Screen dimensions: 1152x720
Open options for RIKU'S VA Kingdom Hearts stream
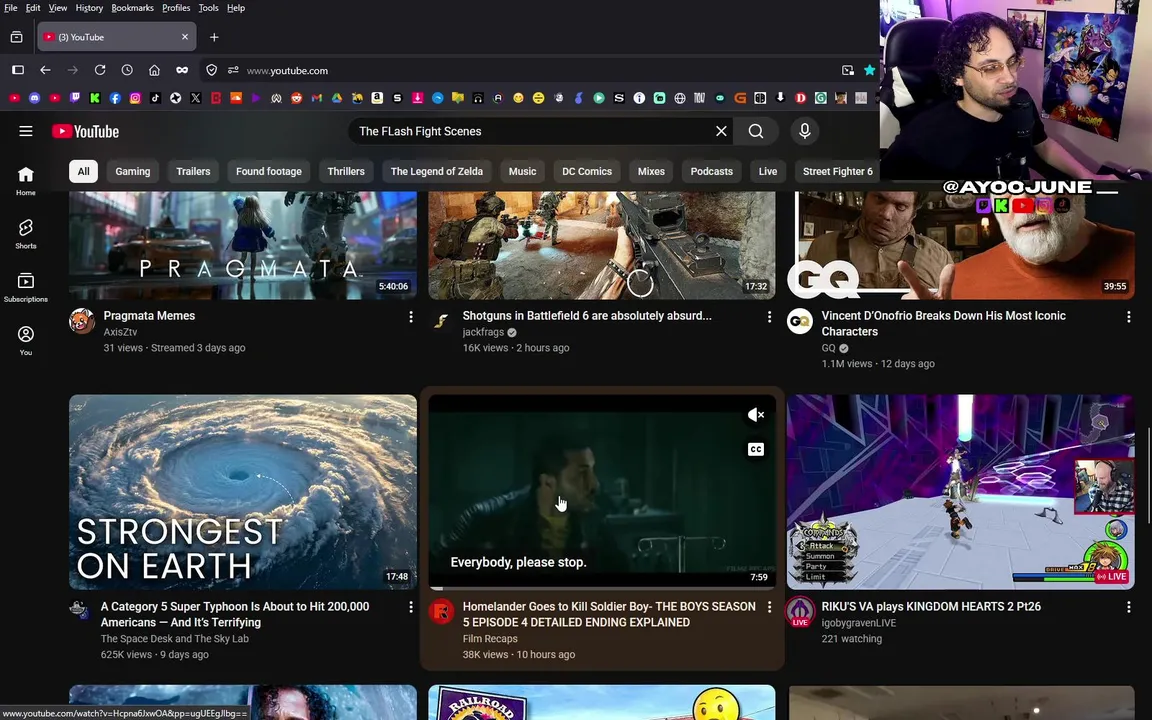click(x=1128, y=607)
